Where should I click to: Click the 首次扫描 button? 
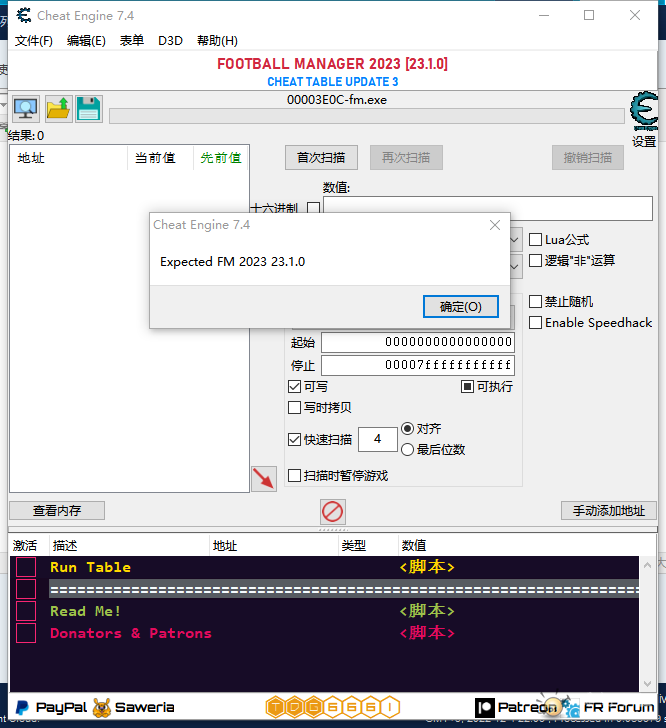[321, 158]
